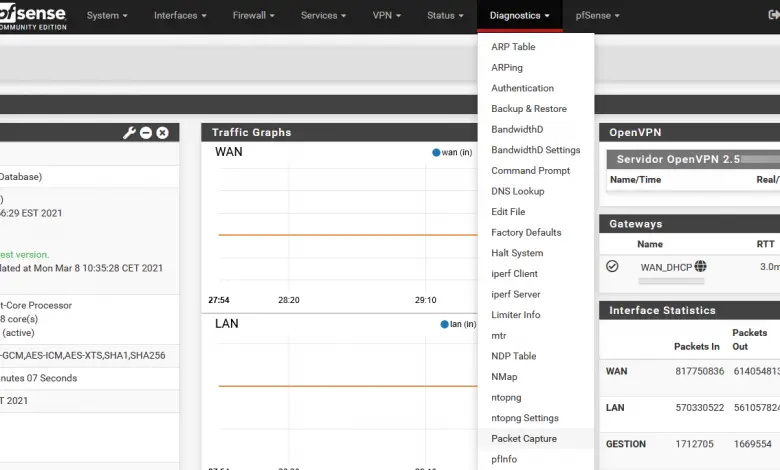Viewport: 780px width, 470px height.
Task: Click LAN row label in Interface Statistics
Action: [x=615, y=408]
